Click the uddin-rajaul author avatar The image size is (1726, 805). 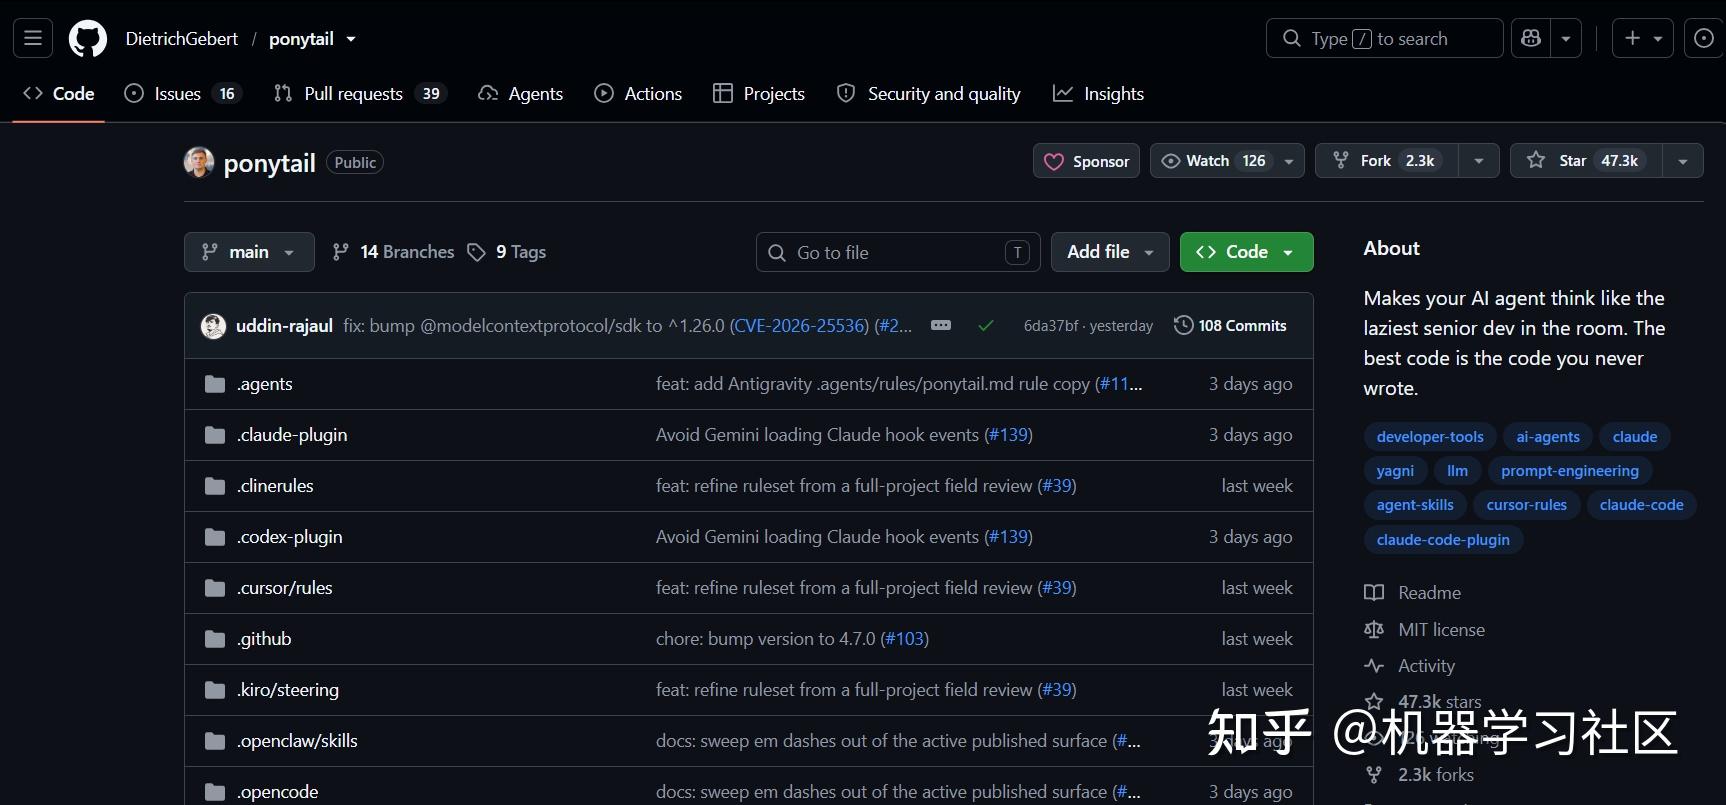pyautogui.click(x=213, y=326)
